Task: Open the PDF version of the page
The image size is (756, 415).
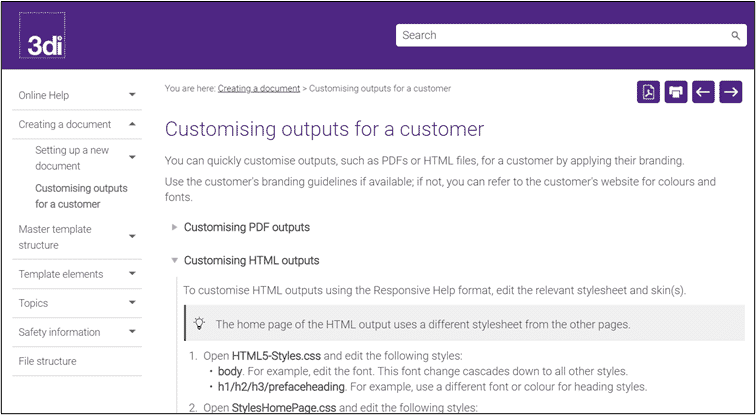Action: coord(648,92)
